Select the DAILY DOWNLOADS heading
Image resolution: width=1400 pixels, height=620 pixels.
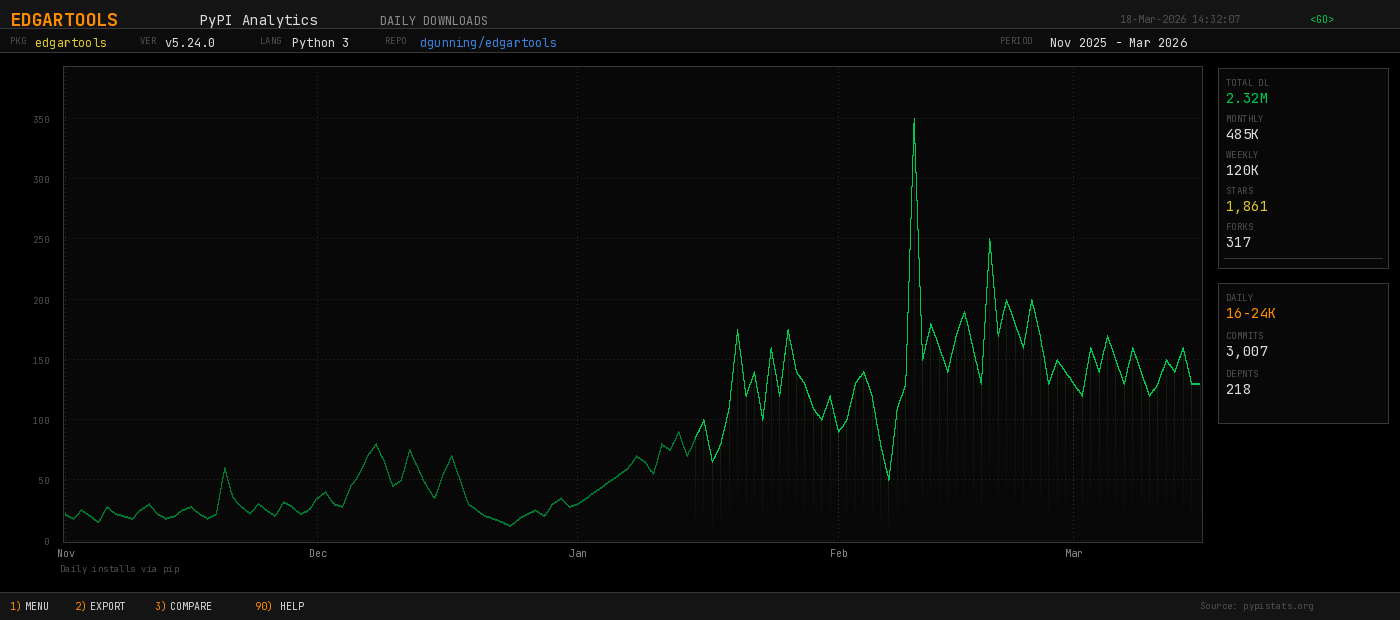click(x=434, y=21)
